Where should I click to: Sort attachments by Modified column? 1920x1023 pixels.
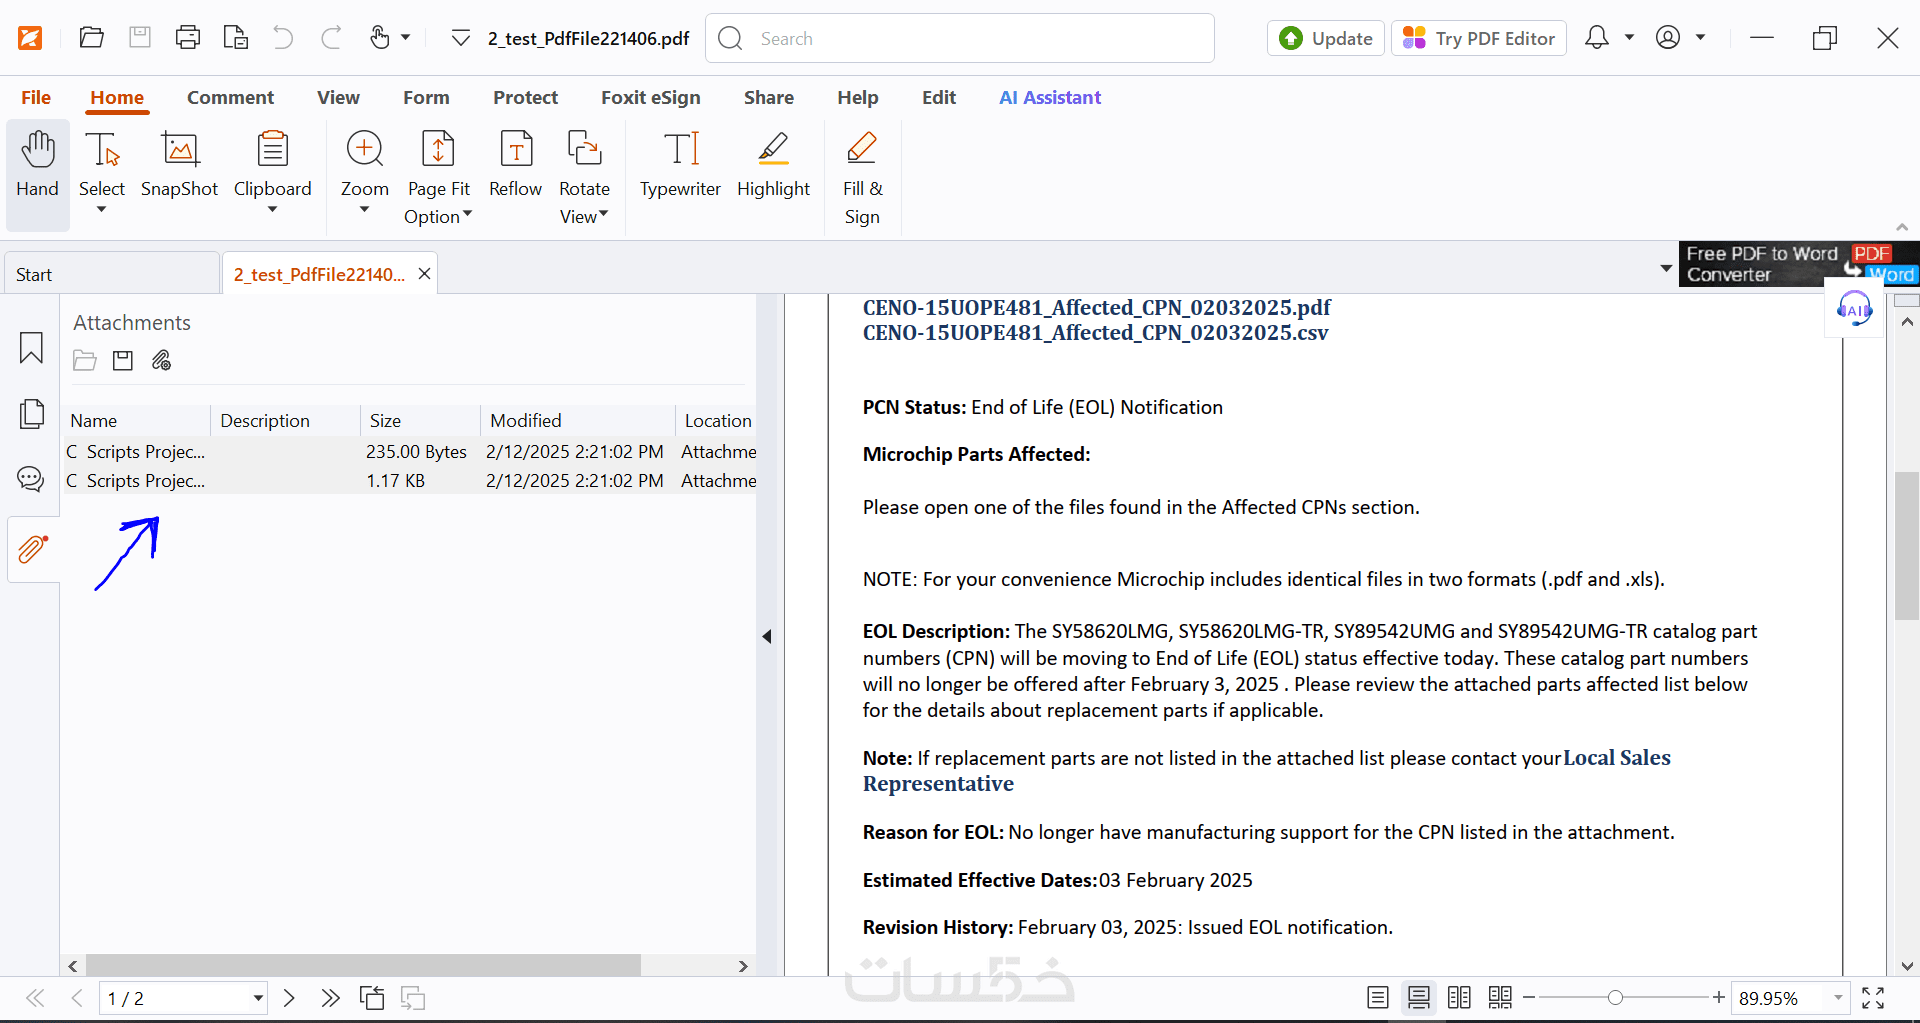(x=577, y=421)
